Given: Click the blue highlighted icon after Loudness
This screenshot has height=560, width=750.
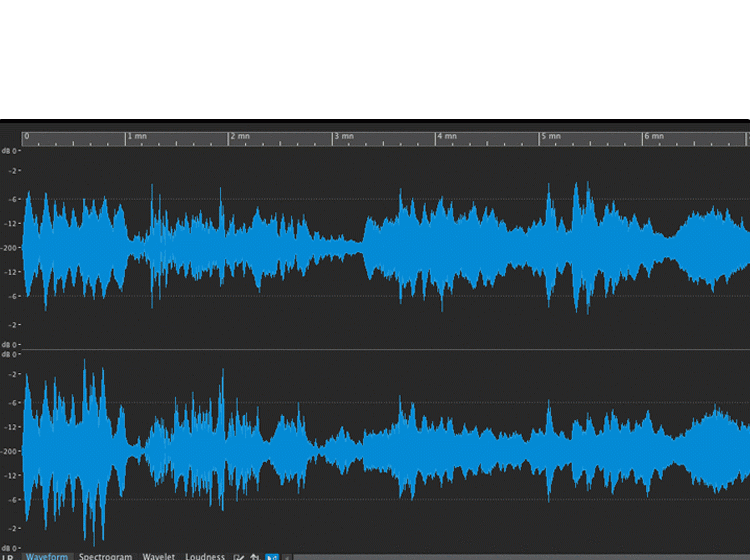Looking at the screenshot, I should (272, 557).
